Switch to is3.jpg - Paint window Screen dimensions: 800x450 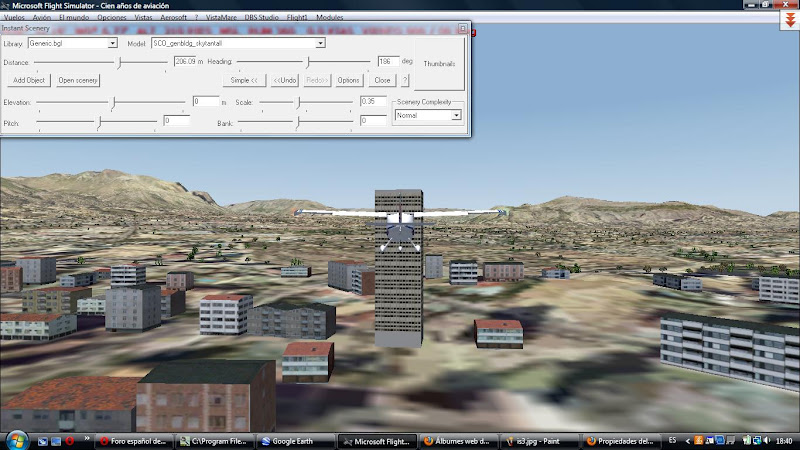539,441
